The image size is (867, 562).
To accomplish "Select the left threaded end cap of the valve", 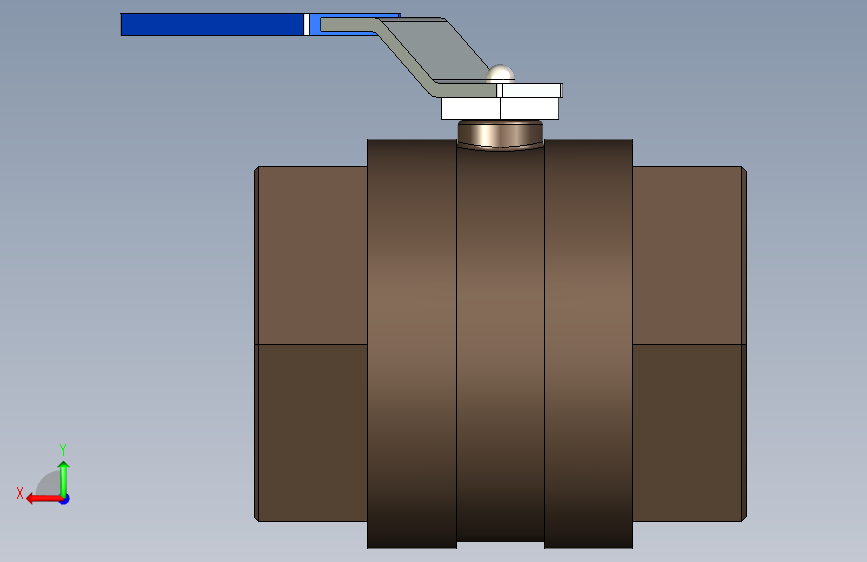I will [x=311, y=344].
